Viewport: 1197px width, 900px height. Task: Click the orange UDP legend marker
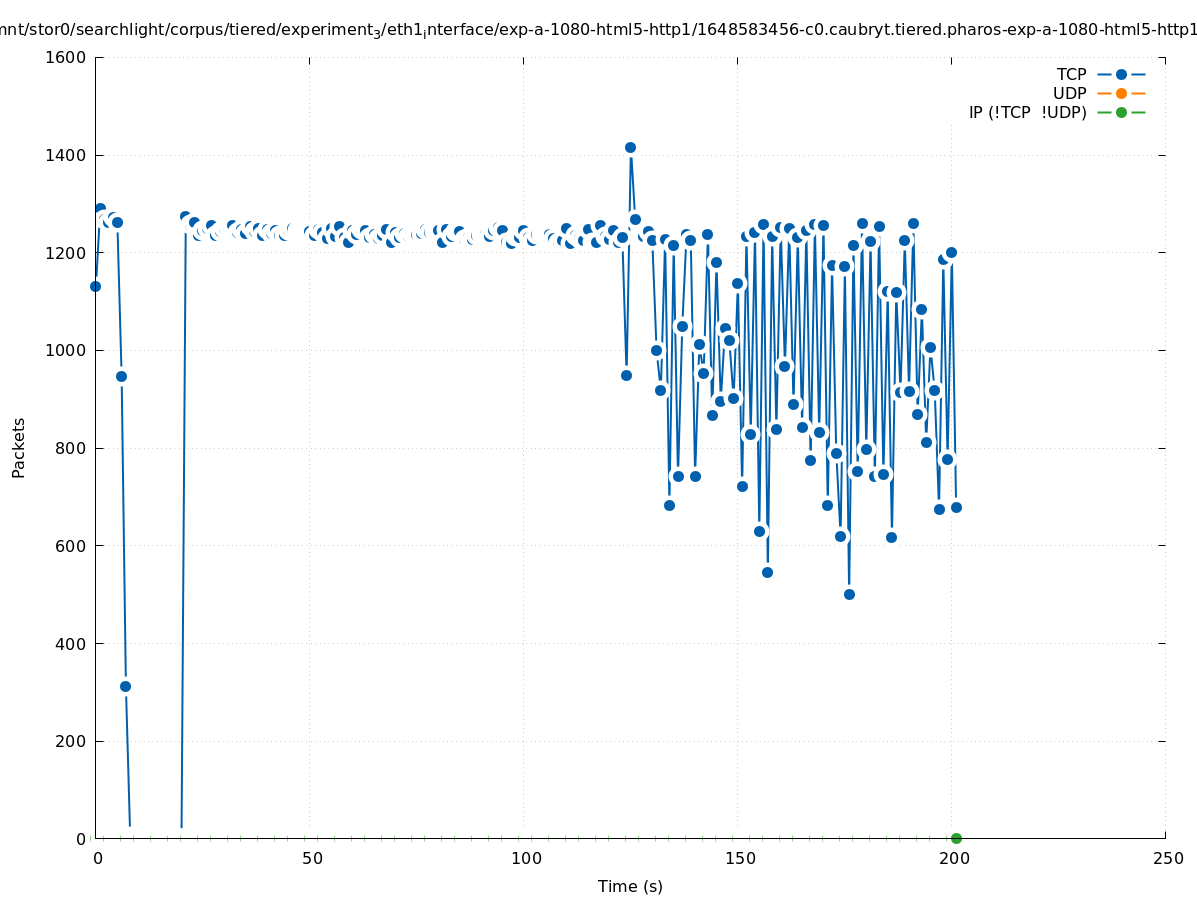[x=1121, y=93]
